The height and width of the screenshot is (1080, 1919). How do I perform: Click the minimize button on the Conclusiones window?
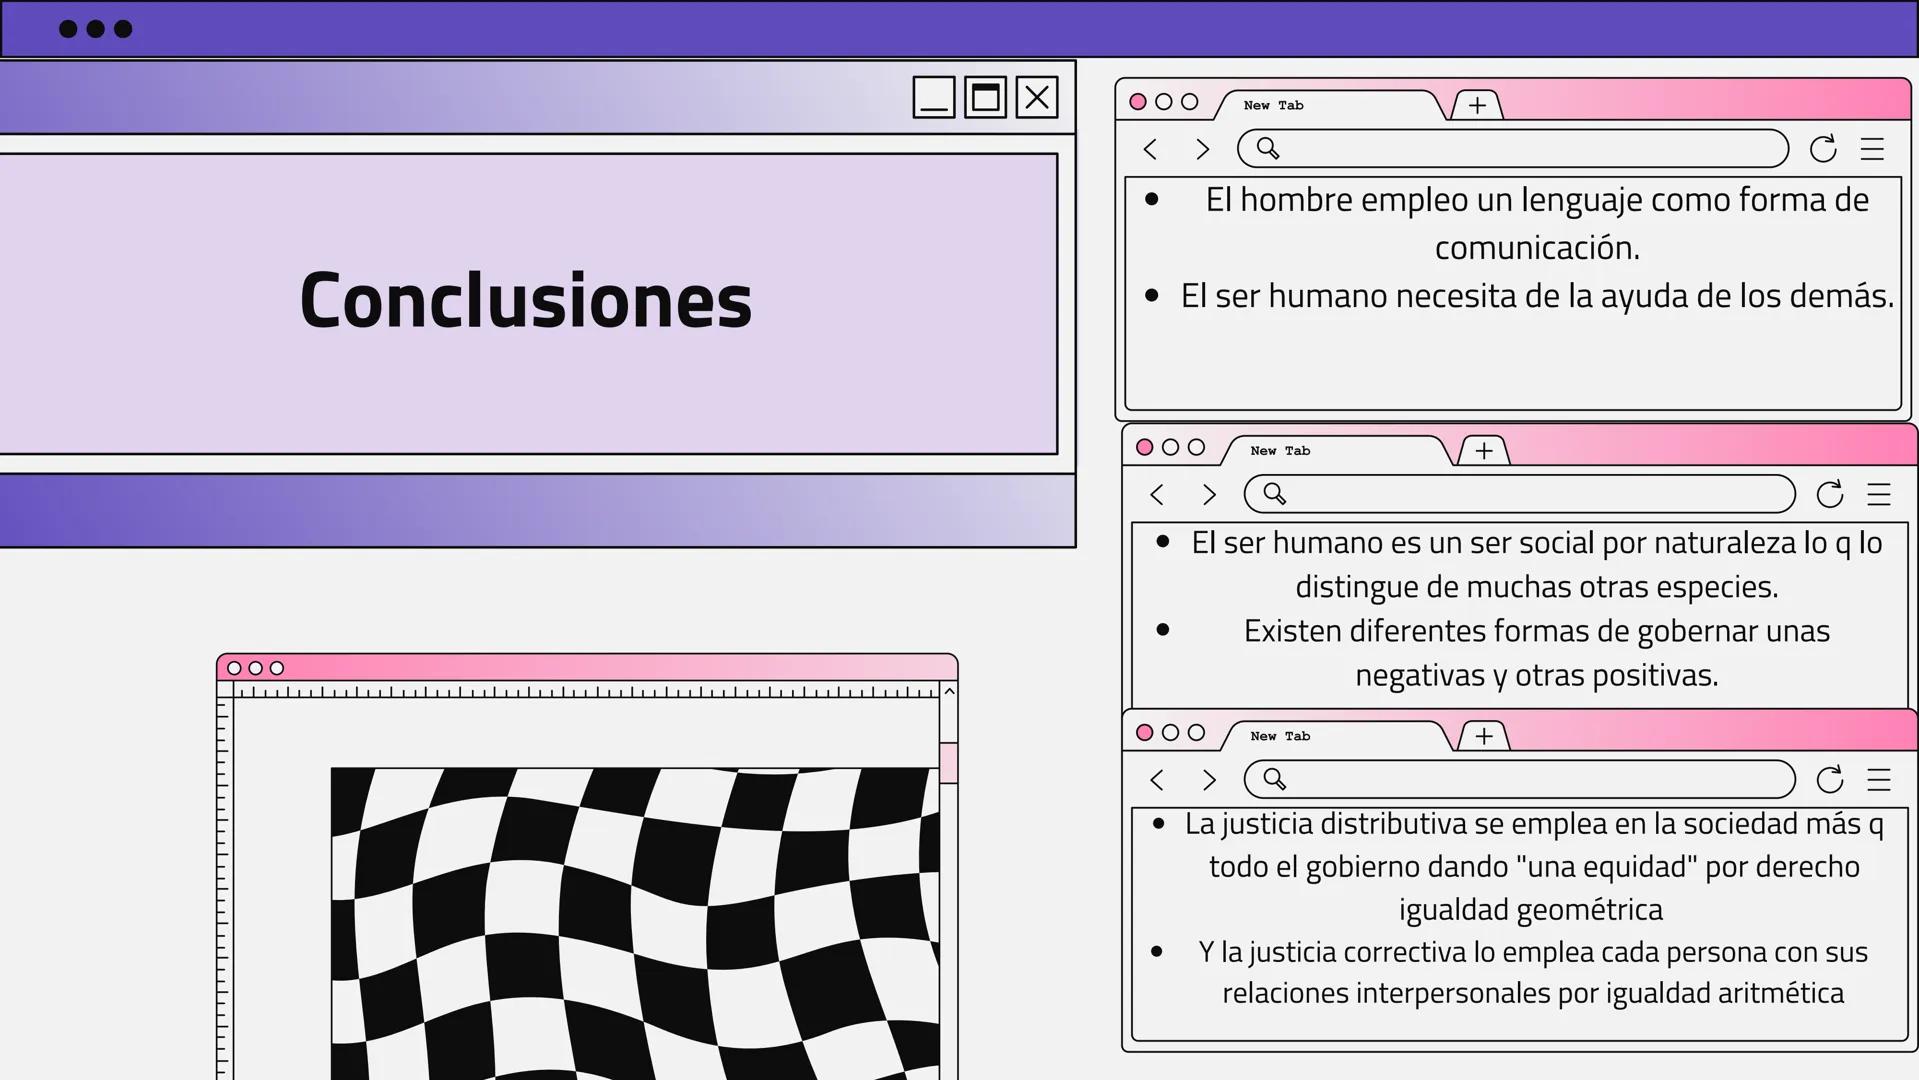(x=933, y=97)
